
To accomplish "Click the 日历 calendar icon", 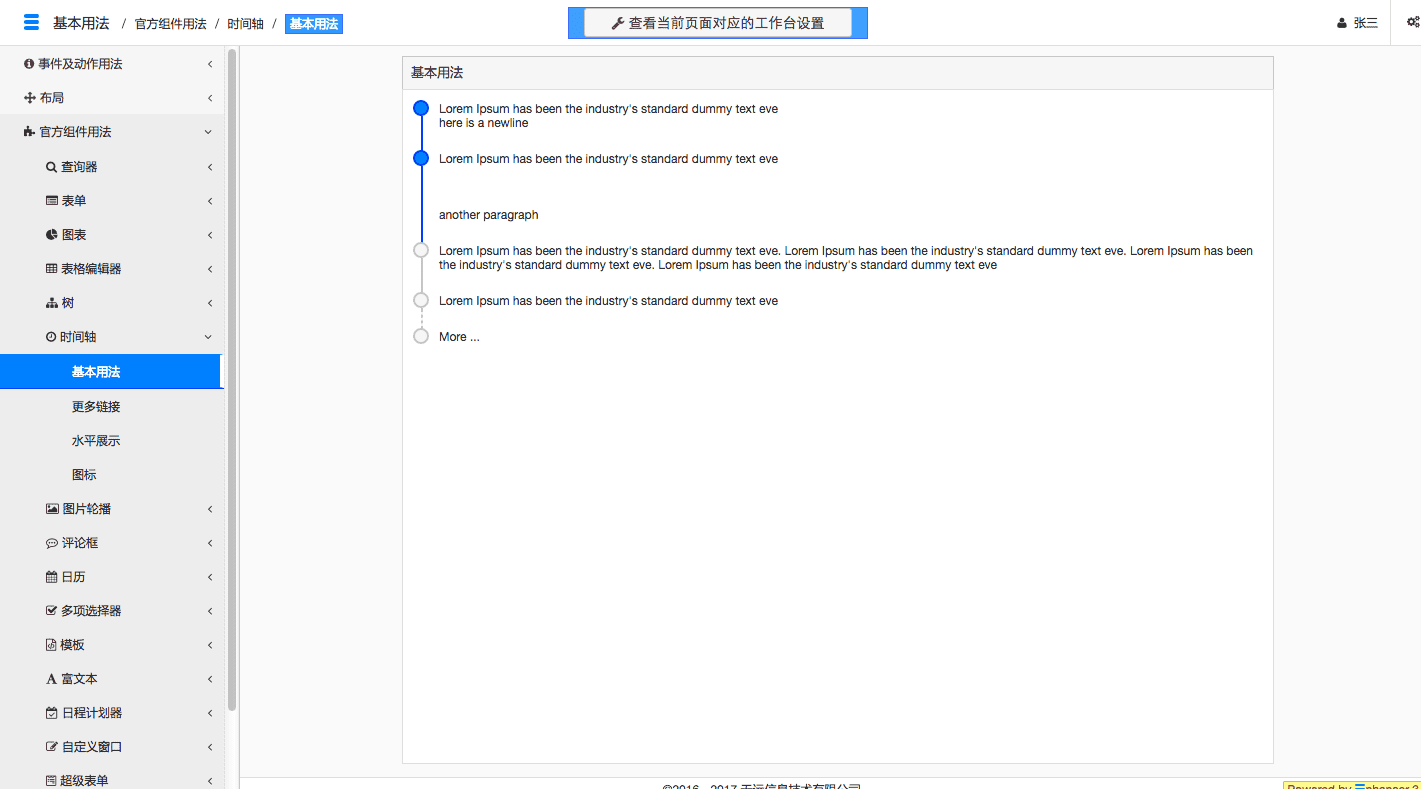I will coord(51,577).
